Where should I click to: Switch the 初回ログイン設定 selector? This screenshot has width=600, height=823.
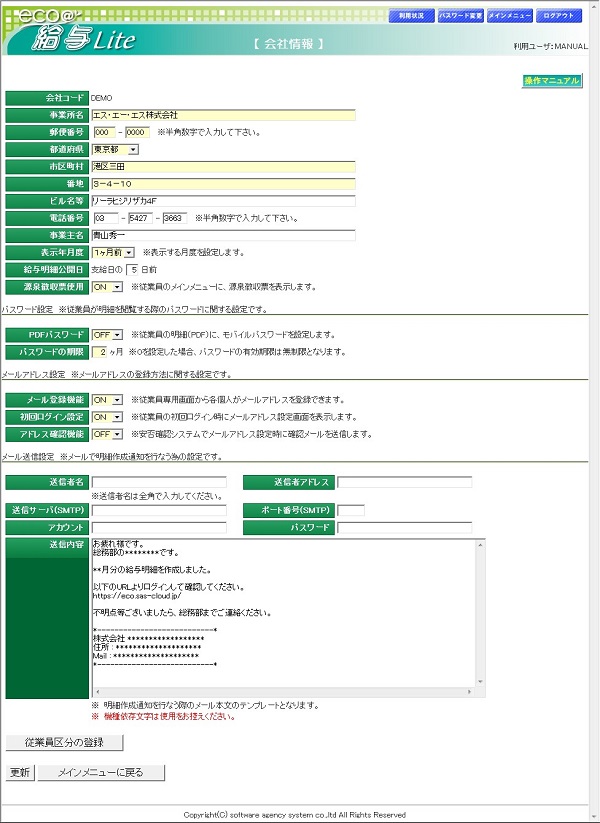coord(107,417)
